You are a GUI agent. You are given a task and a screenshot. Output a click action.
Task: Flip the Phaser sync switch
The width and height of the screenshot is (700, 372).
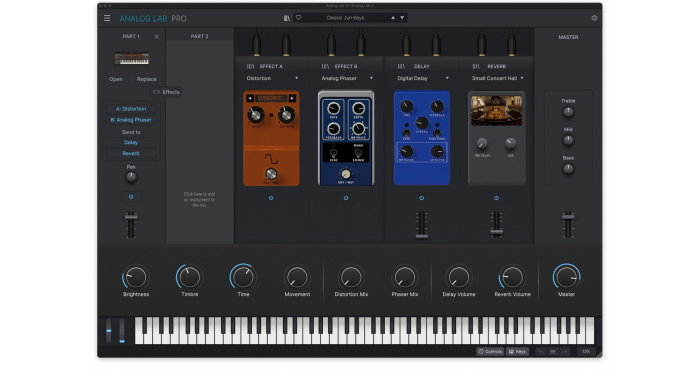[333, 154]
